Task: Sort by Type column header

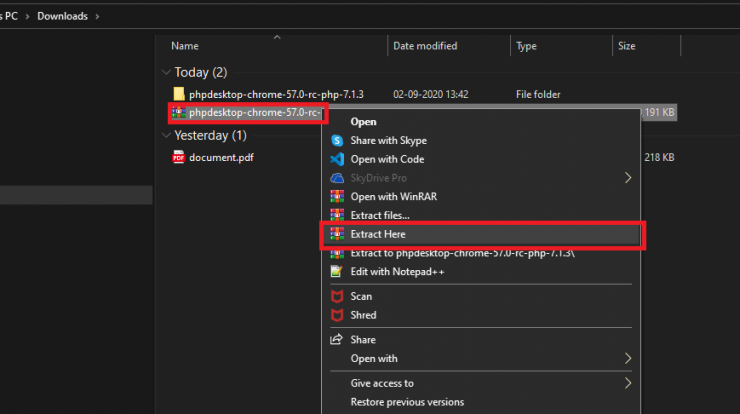Action: tap(526, 46)
